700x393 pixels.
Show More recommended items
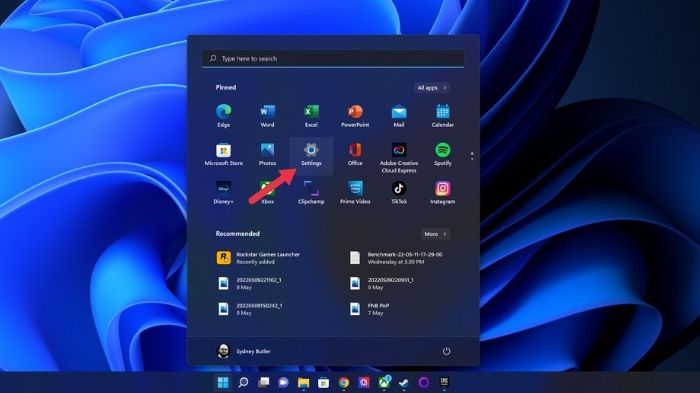tap(435, 234)
